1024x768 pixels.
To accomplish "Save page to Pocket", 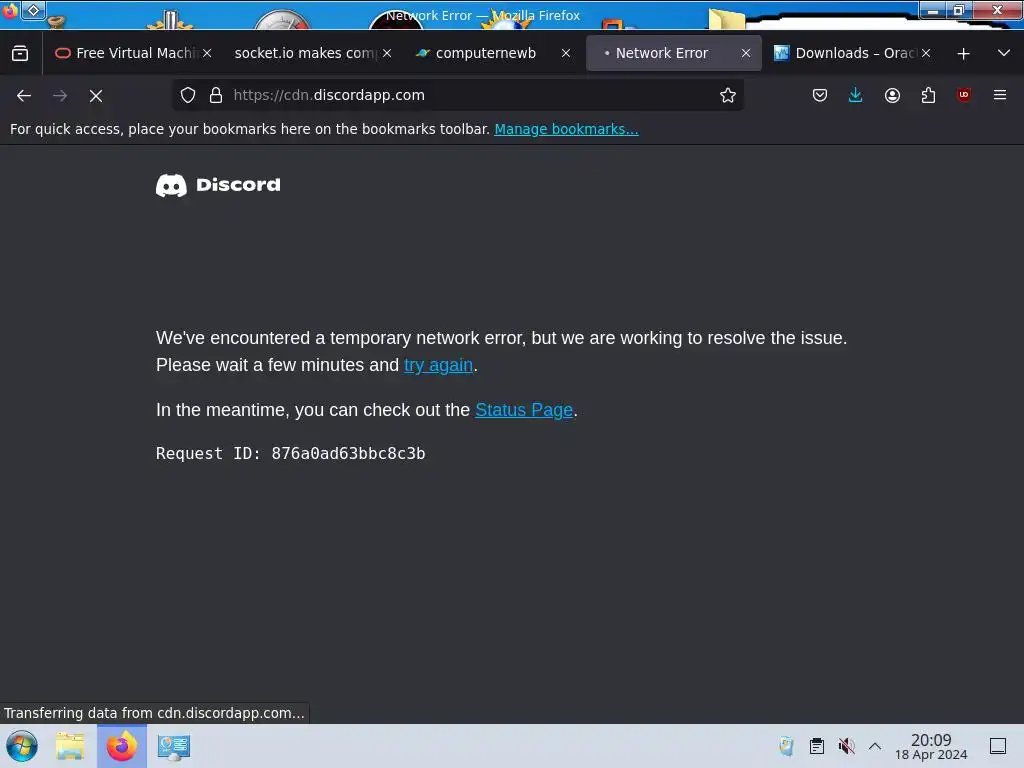I will [x=820, y=95].
